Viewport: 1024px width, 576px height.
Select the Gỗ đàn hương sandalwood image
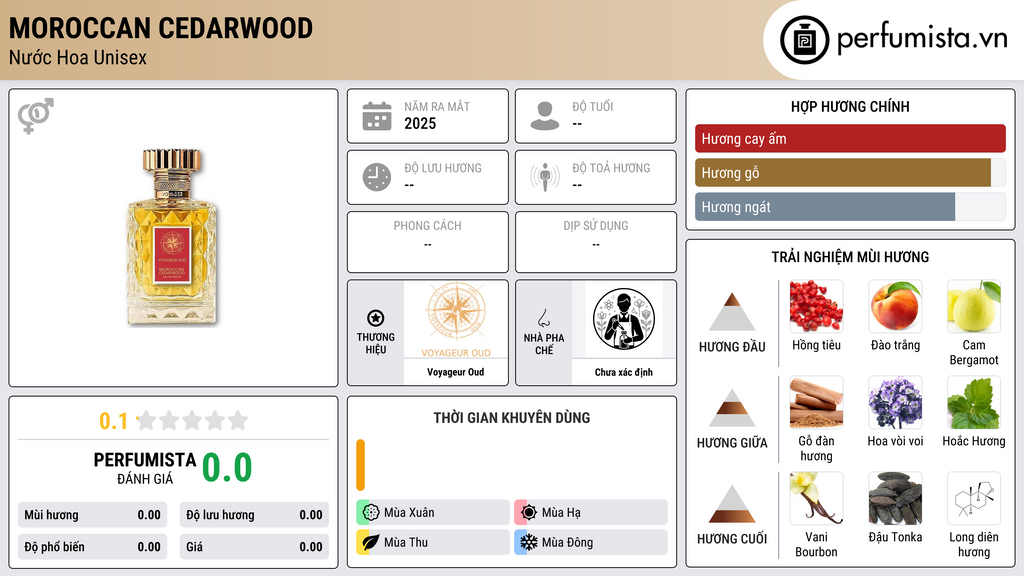pyautogui.click(x=816, y=402)
